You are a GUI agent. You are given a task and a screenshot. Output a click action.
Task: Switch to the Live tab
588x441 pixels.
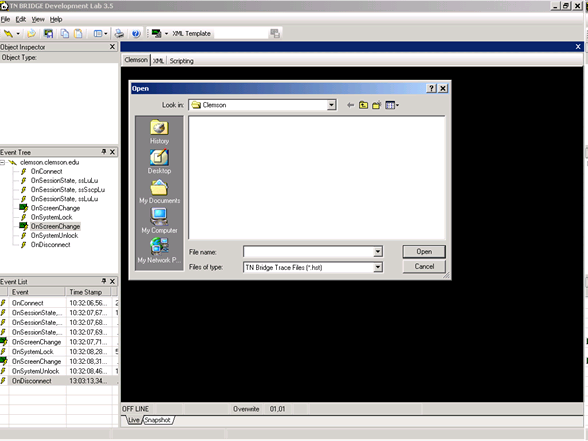tap(133, 420)
